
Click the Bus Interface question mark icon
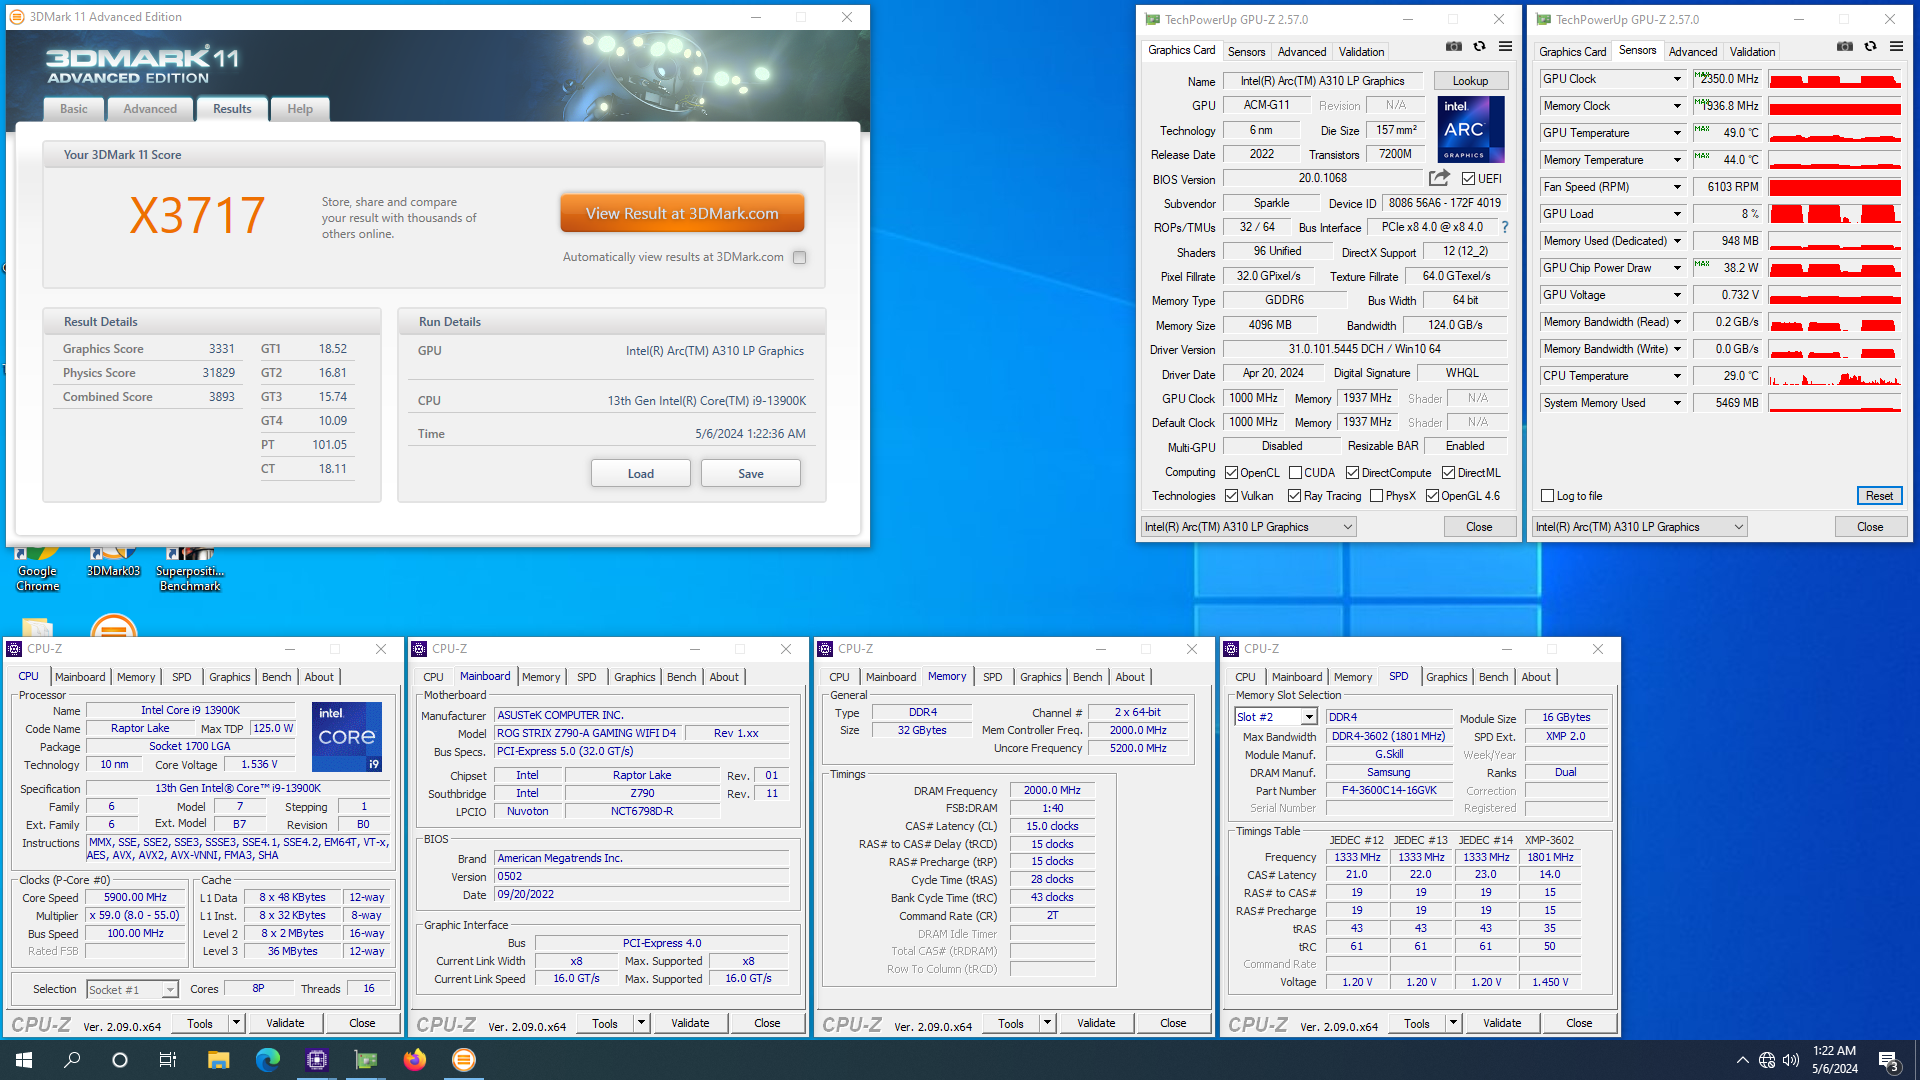point(1504,227)
